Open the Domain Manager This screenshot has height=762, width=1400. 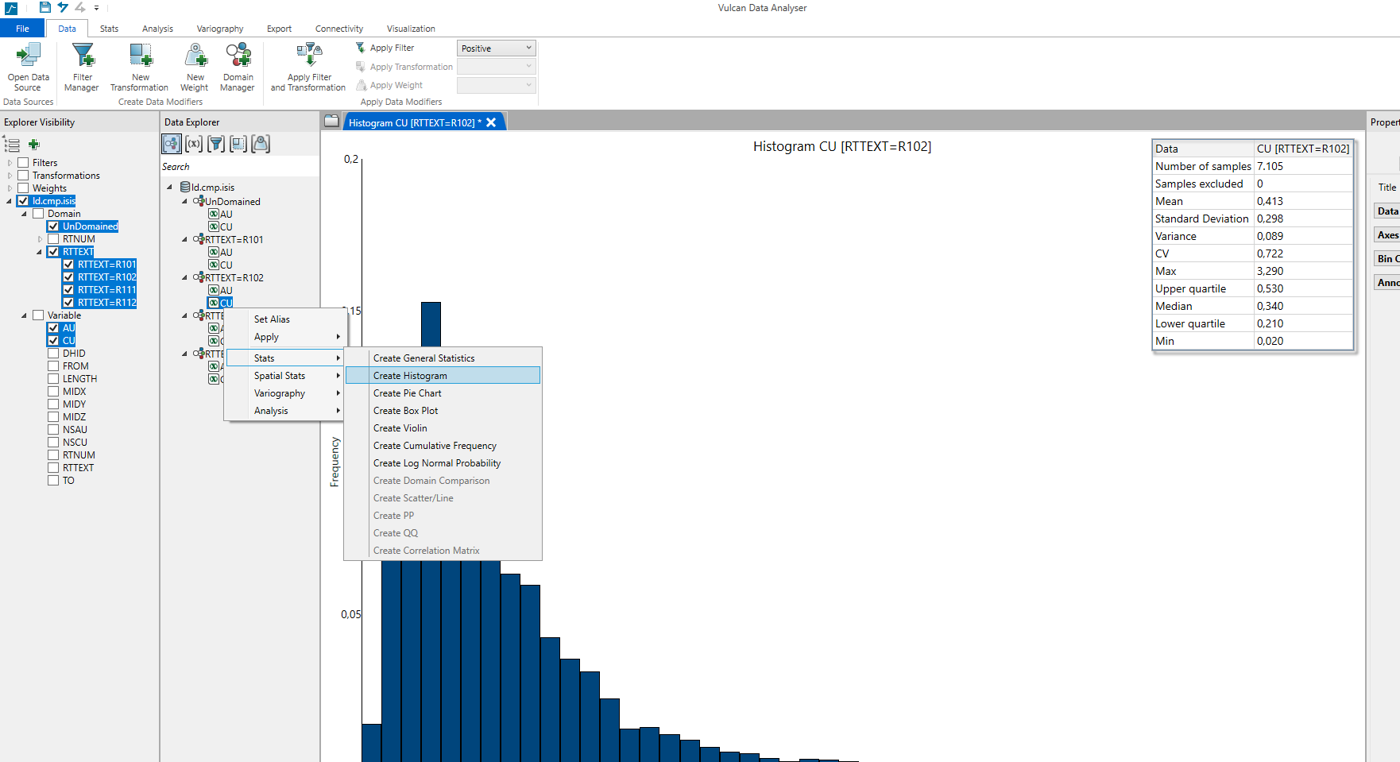(x=238, y=67)
